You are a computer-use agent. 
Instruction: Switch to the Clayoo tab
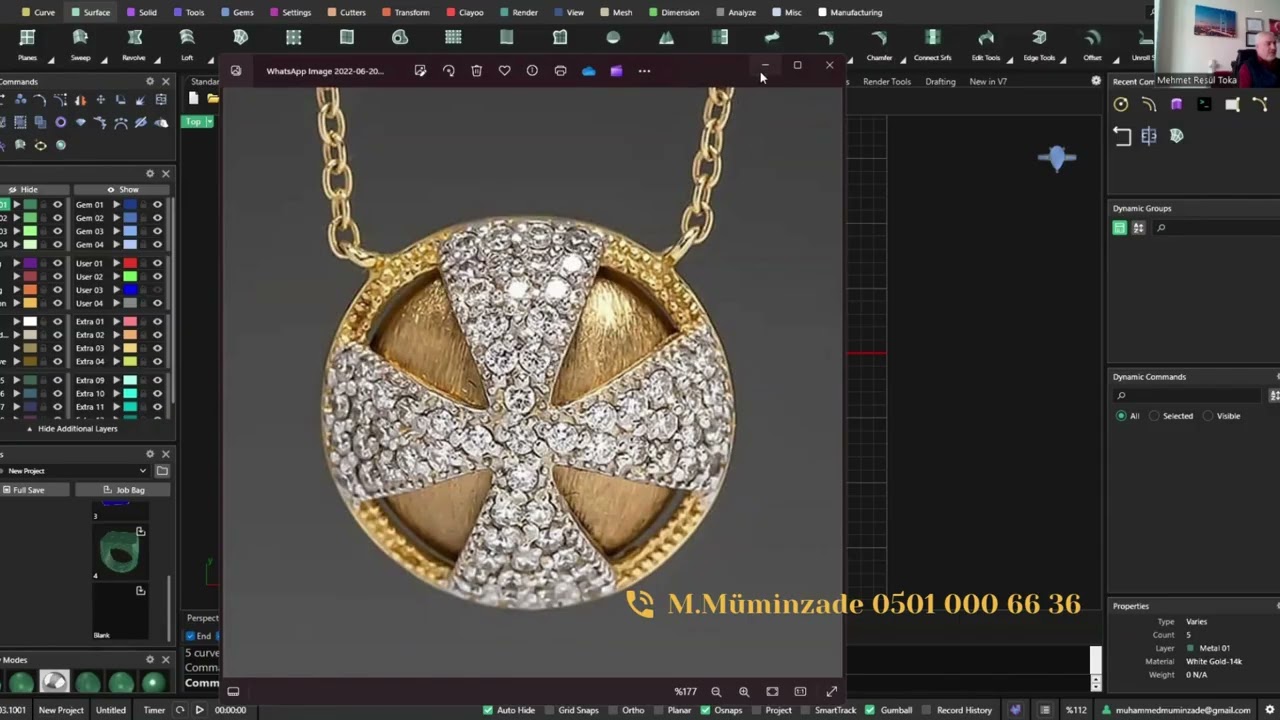(465, 12)
